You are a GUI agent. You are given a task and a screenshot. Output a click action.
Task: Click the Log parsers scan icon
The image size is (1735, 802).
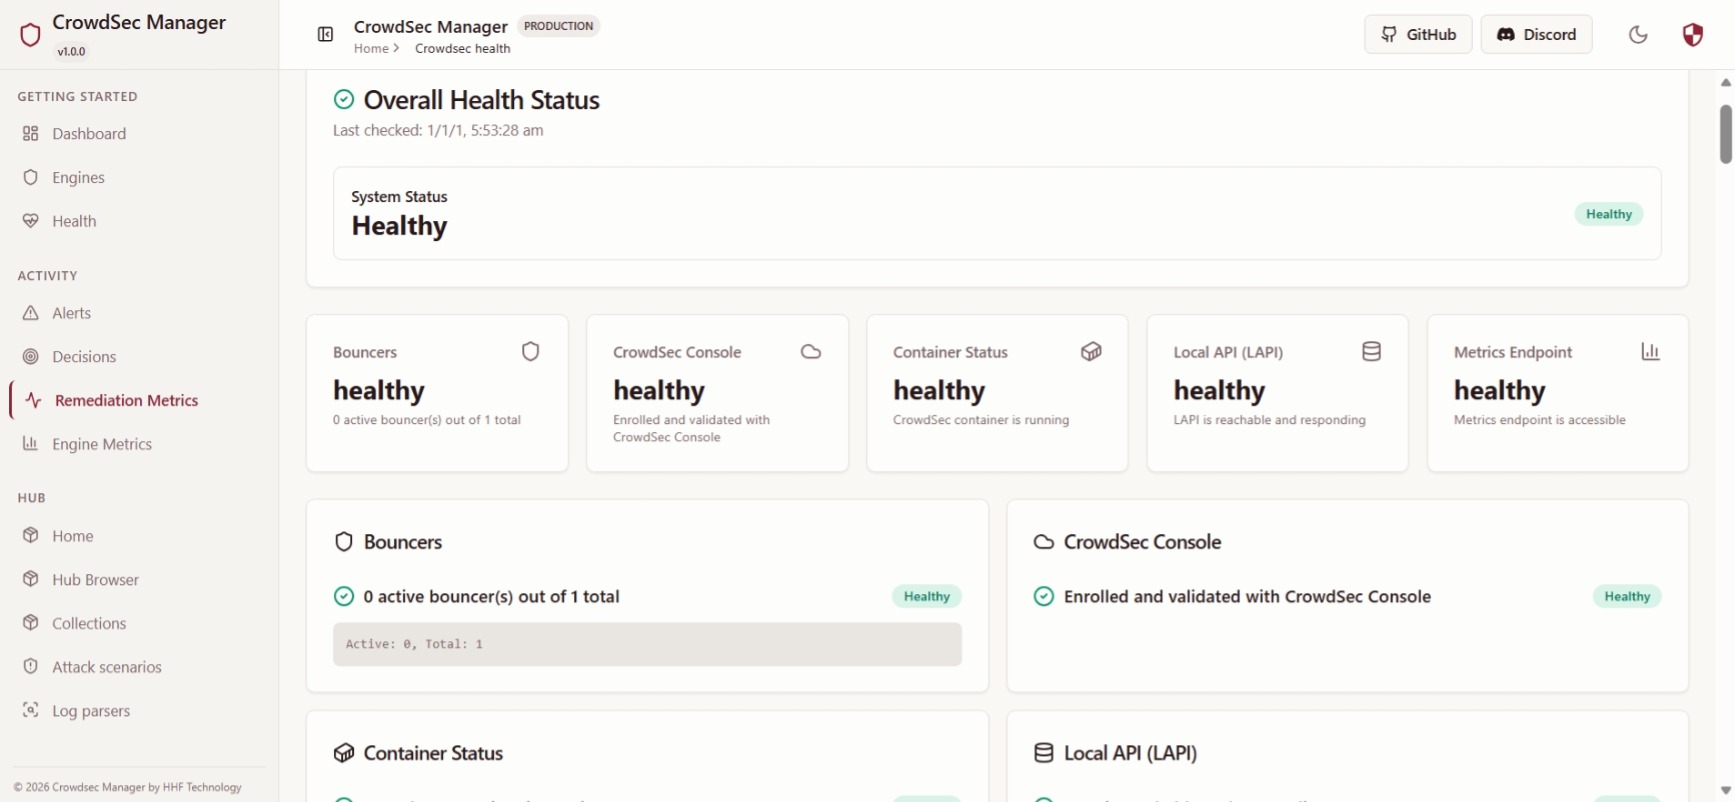point(31,711)
